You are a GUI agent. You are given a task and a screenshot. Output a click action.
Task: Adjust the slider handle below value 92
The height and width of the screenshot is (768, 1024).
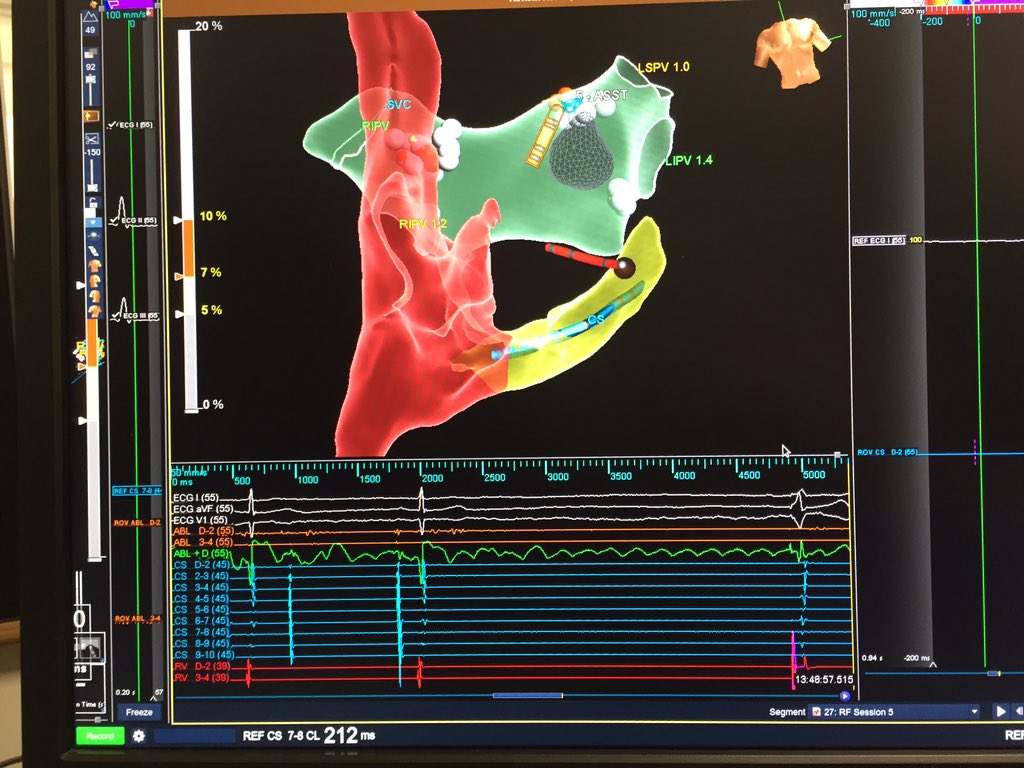91,79
